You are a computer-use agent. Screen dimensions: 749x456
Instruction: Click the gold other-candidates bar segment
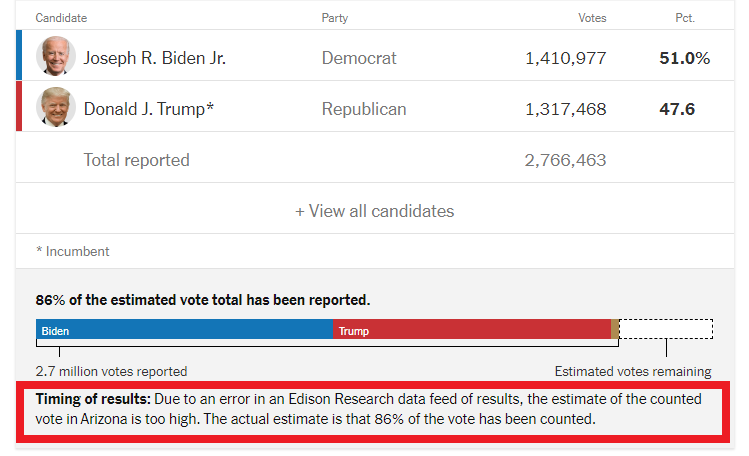coord(615,329)
